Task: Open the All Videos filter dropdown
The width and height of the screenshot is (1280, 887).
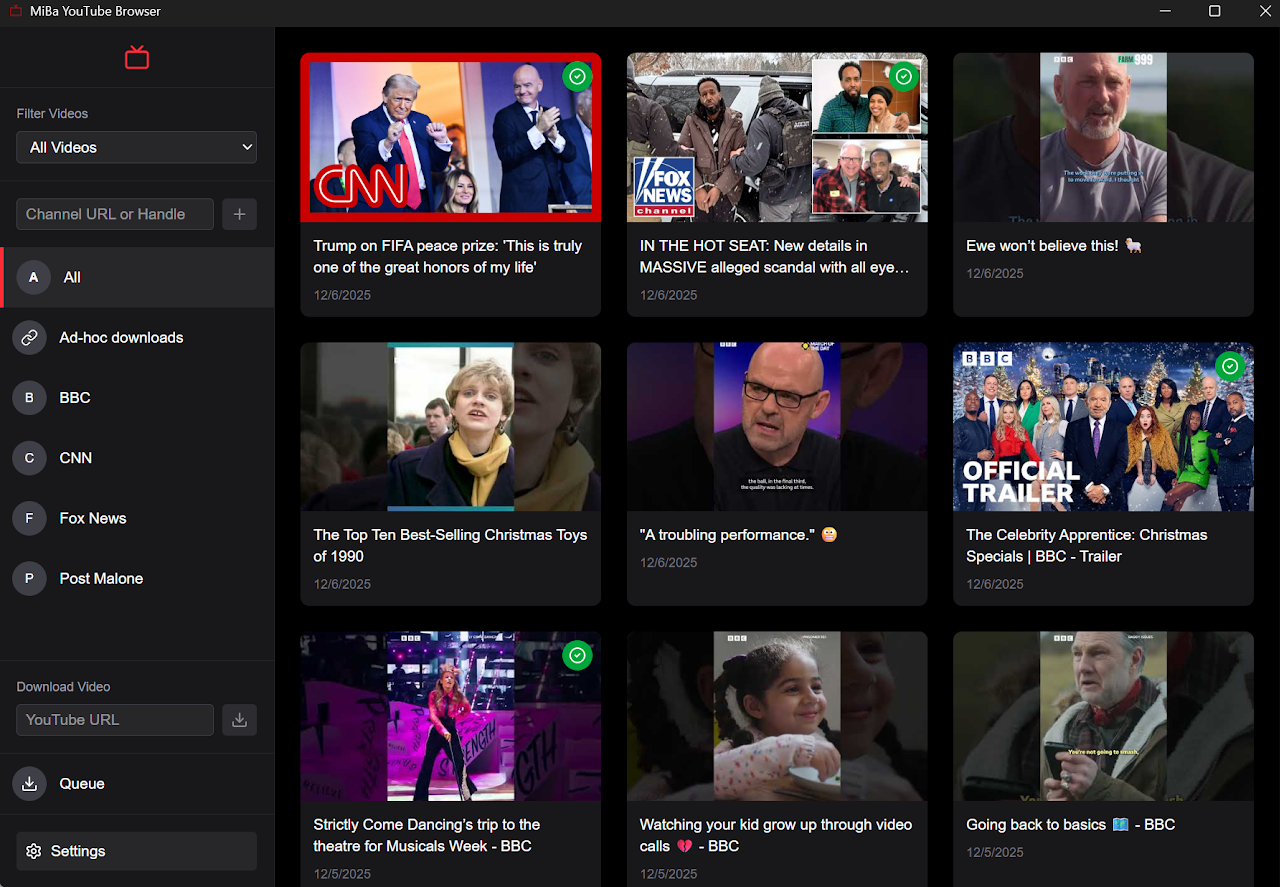Action: (x=136, y=146)
